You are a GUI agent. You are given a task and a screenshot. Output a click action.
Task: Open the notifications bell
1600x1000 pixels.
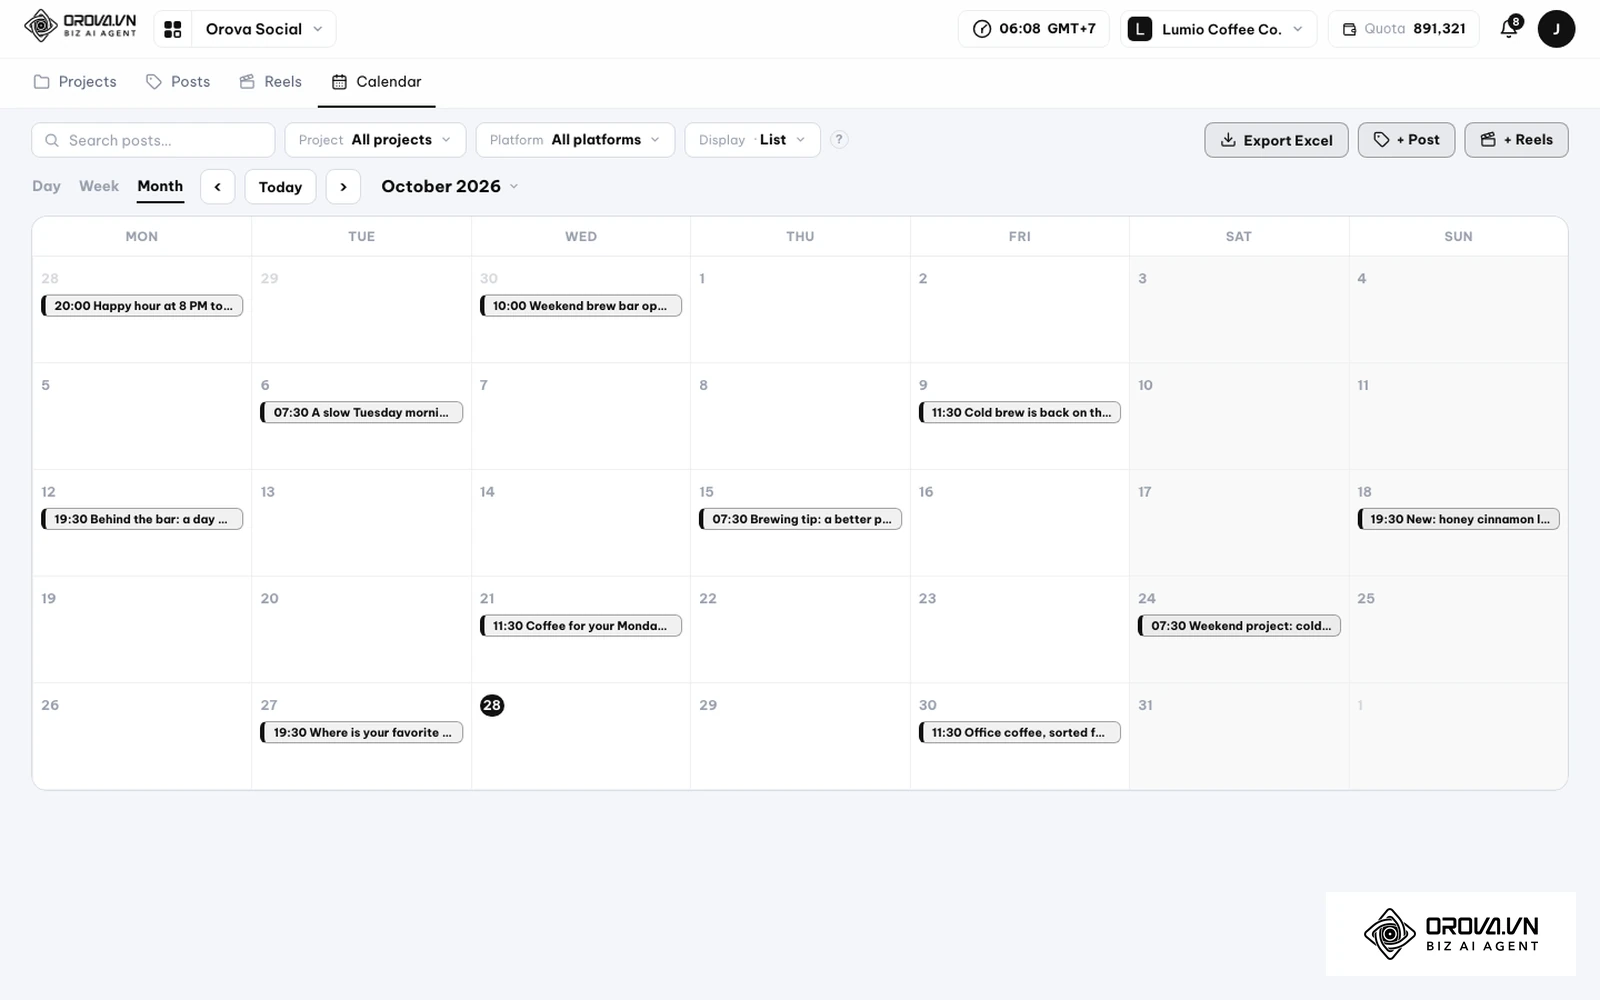tap(1510, 29)
